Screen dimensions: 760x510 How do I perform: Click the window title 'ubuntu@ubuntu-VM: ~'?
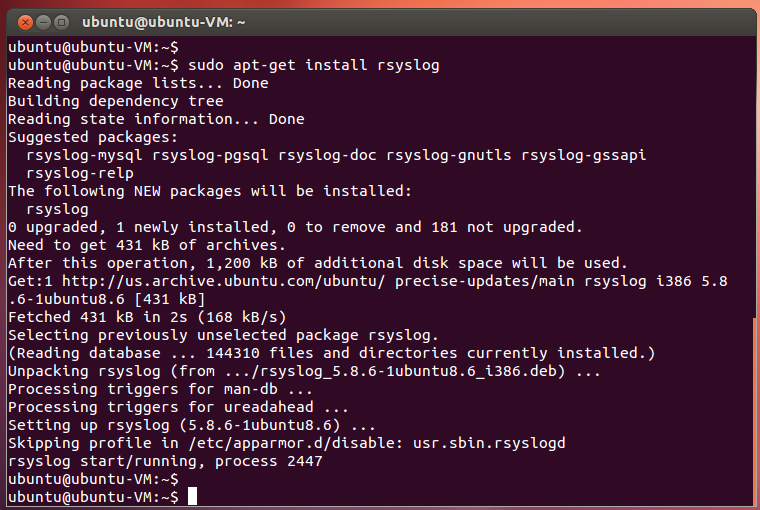point(163,22)
